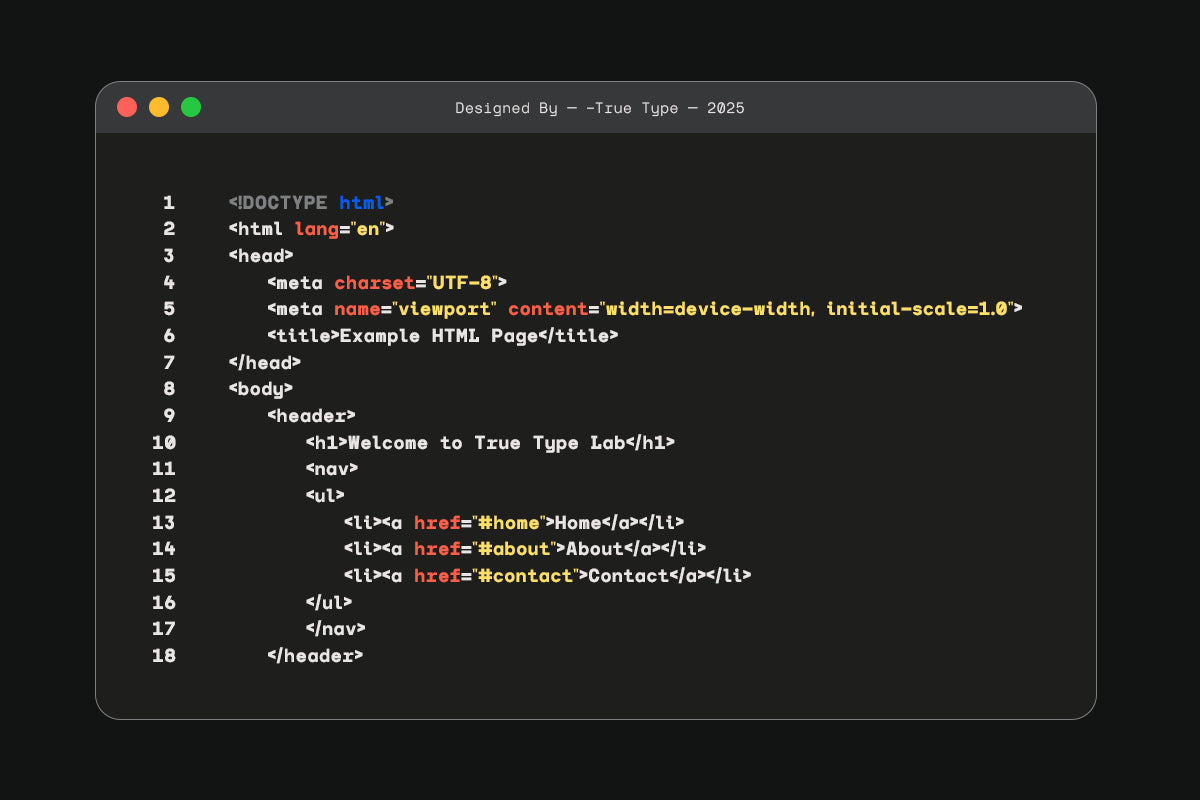The image size is (1200, 800).
Task: Select the blue html keyword on line 1
Action: (364, 202)
